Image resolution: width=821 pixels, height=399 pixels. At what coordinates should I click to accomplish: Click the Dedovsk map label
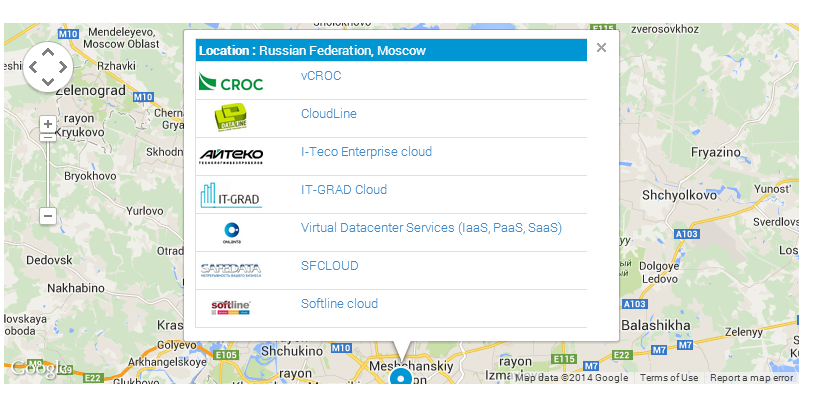[49, 260]
